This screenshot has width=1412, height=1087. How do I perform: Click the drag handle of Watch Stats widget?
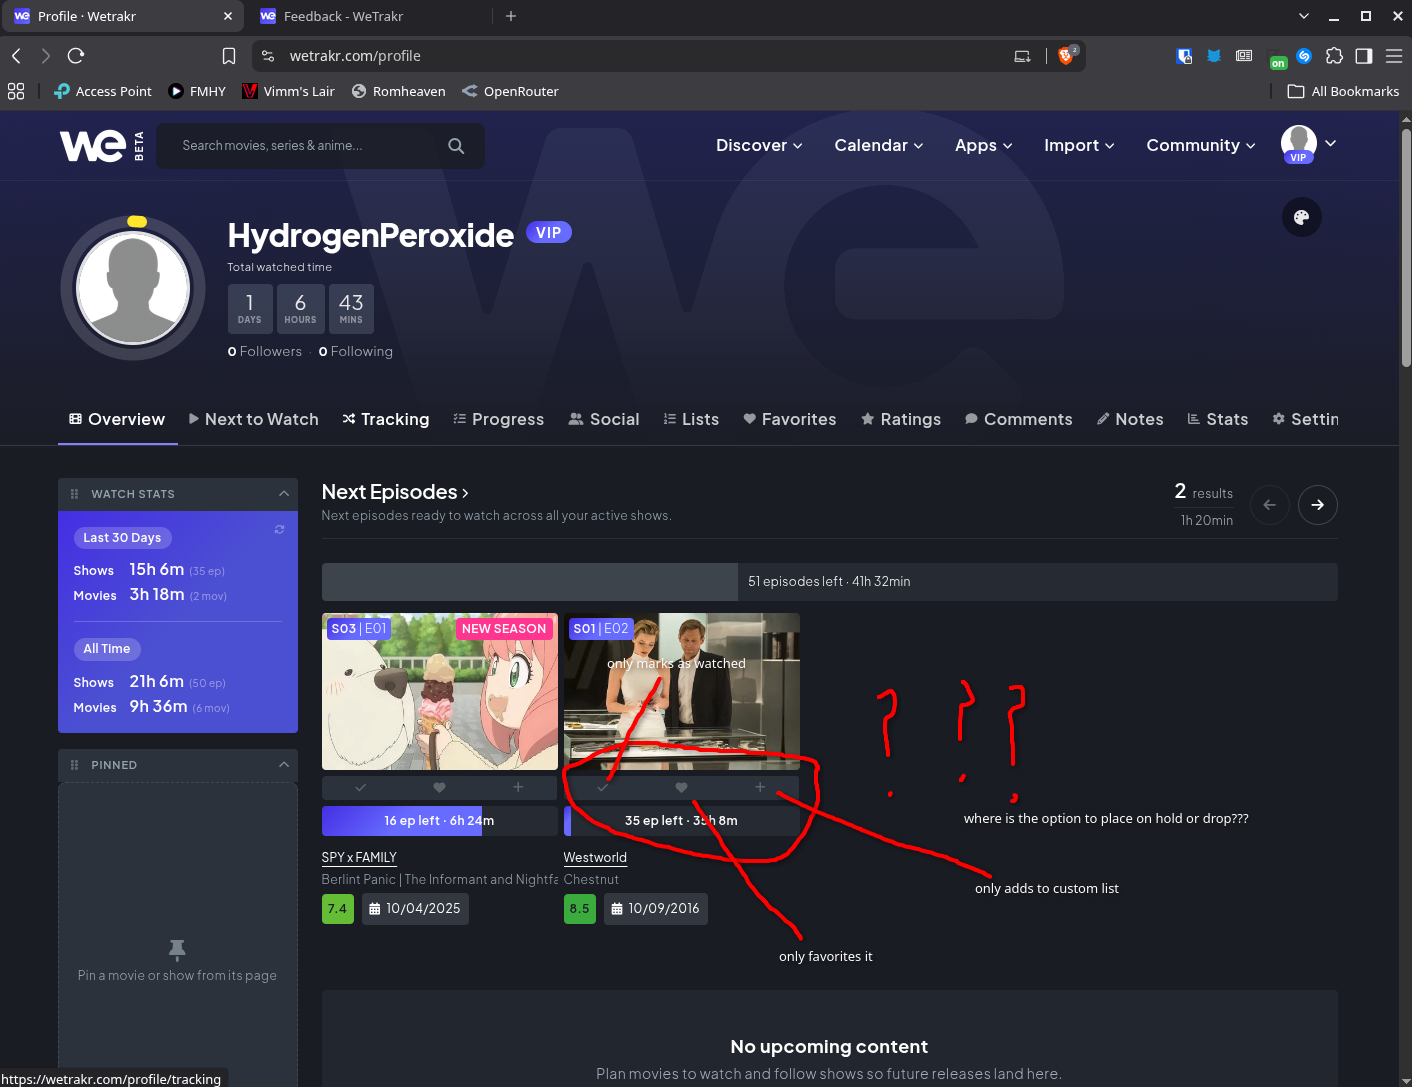pos(74,494)
